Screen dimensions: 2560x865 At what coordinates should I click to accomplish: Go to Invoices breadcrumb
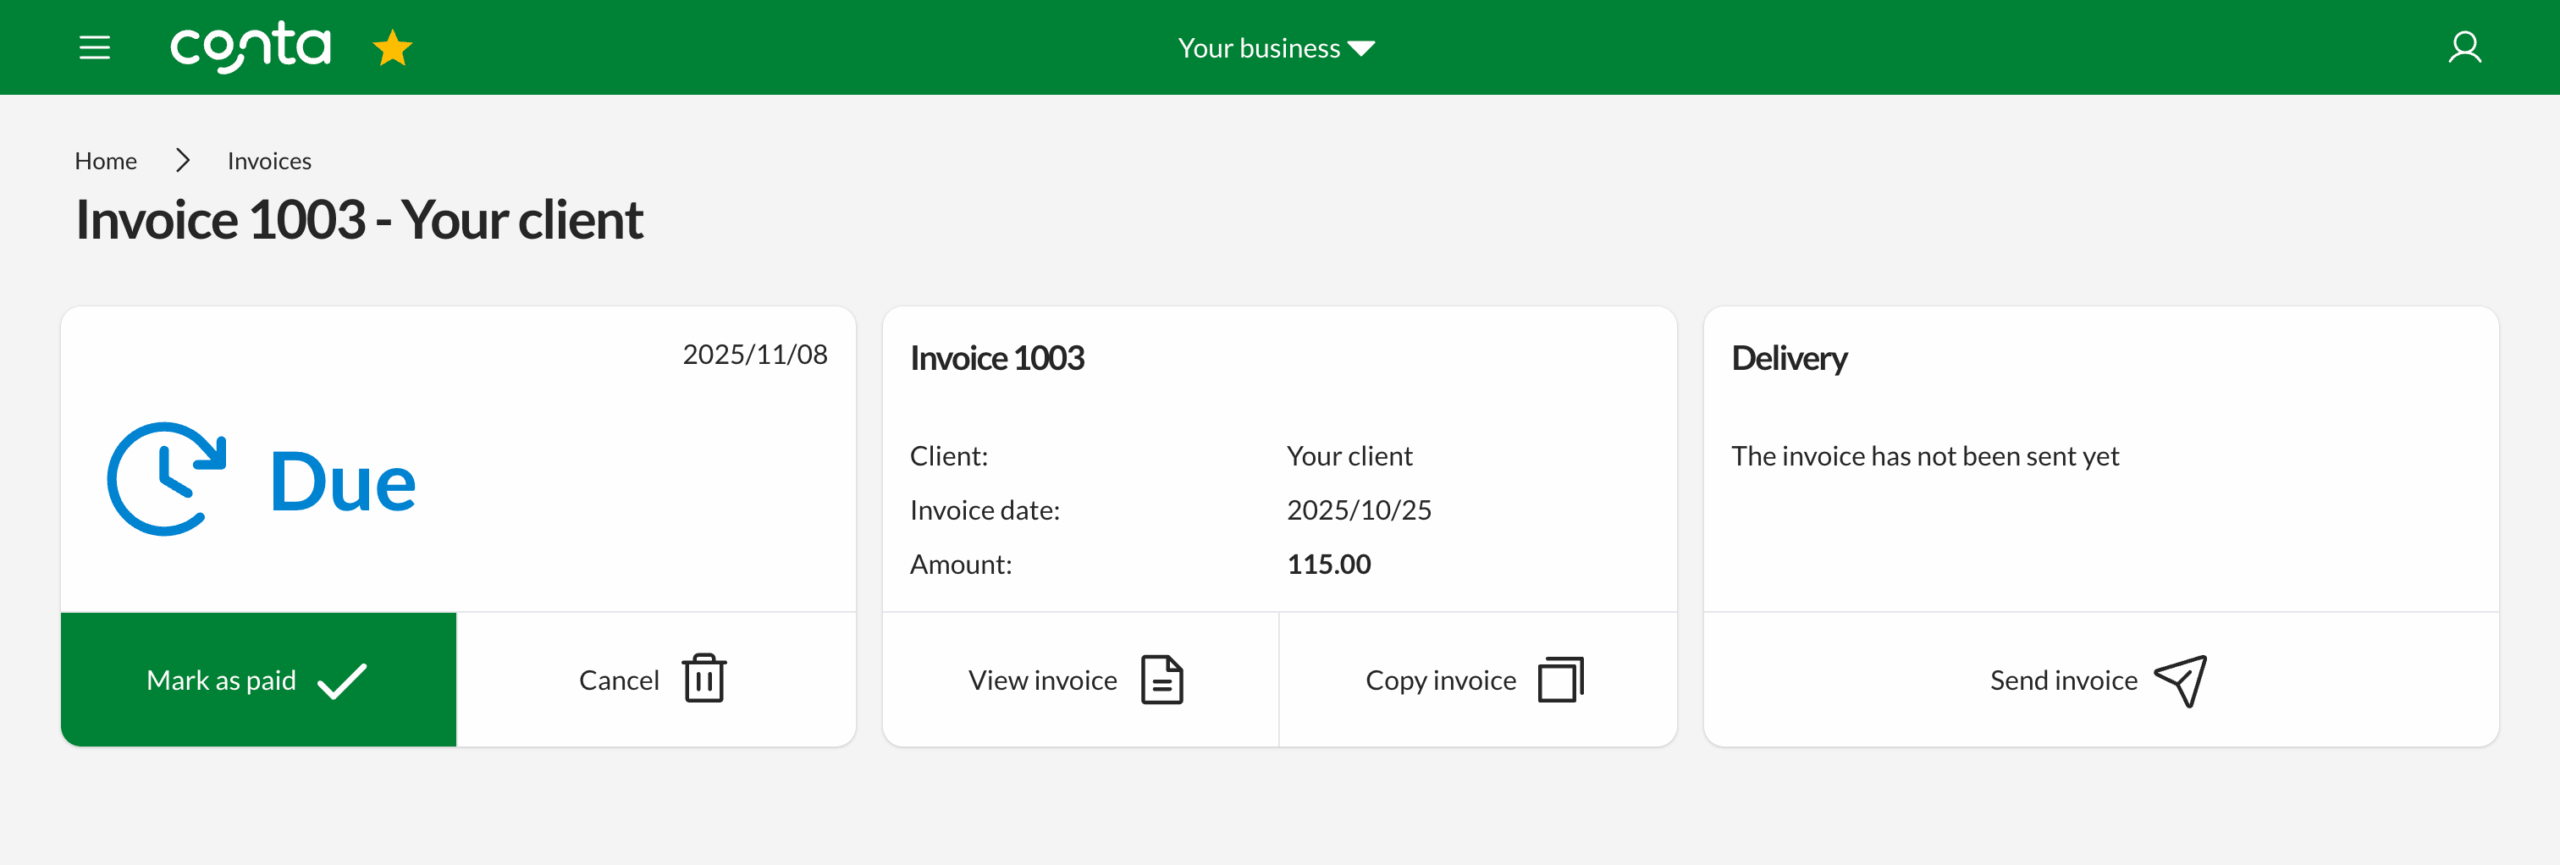tap(269, 161)
